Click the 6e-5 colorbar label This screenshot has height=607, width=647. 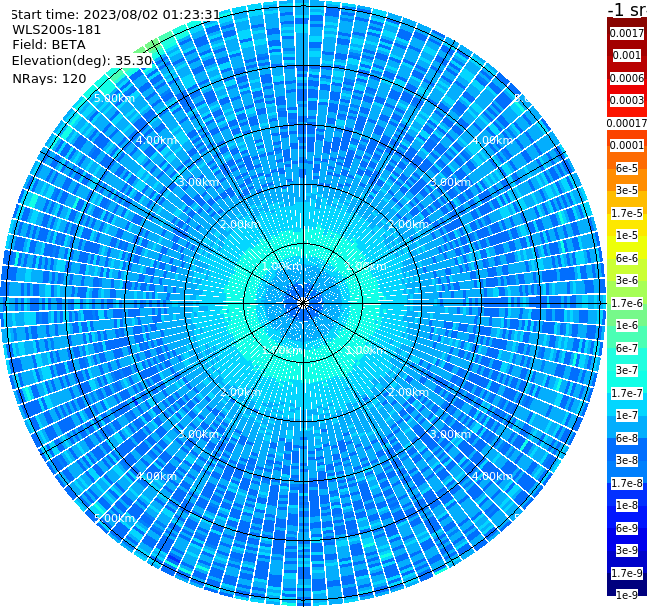pyautogui.click(x=627, y=168)
